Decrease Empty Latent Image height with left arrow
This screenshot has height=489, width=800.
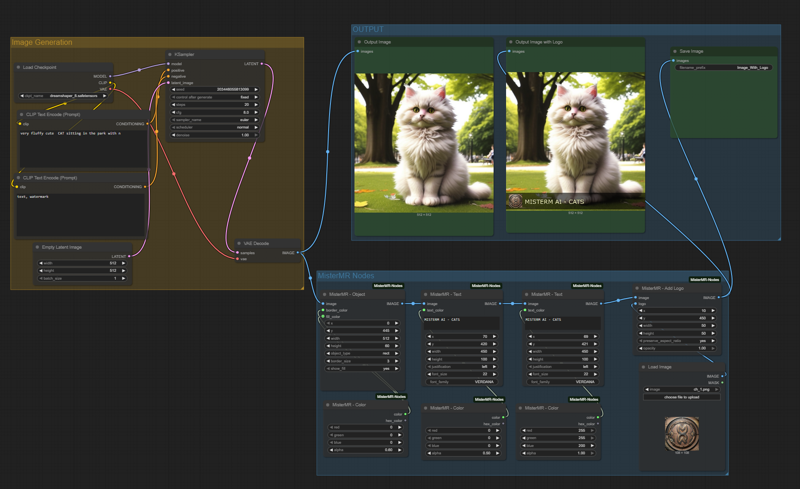point(41,271)
